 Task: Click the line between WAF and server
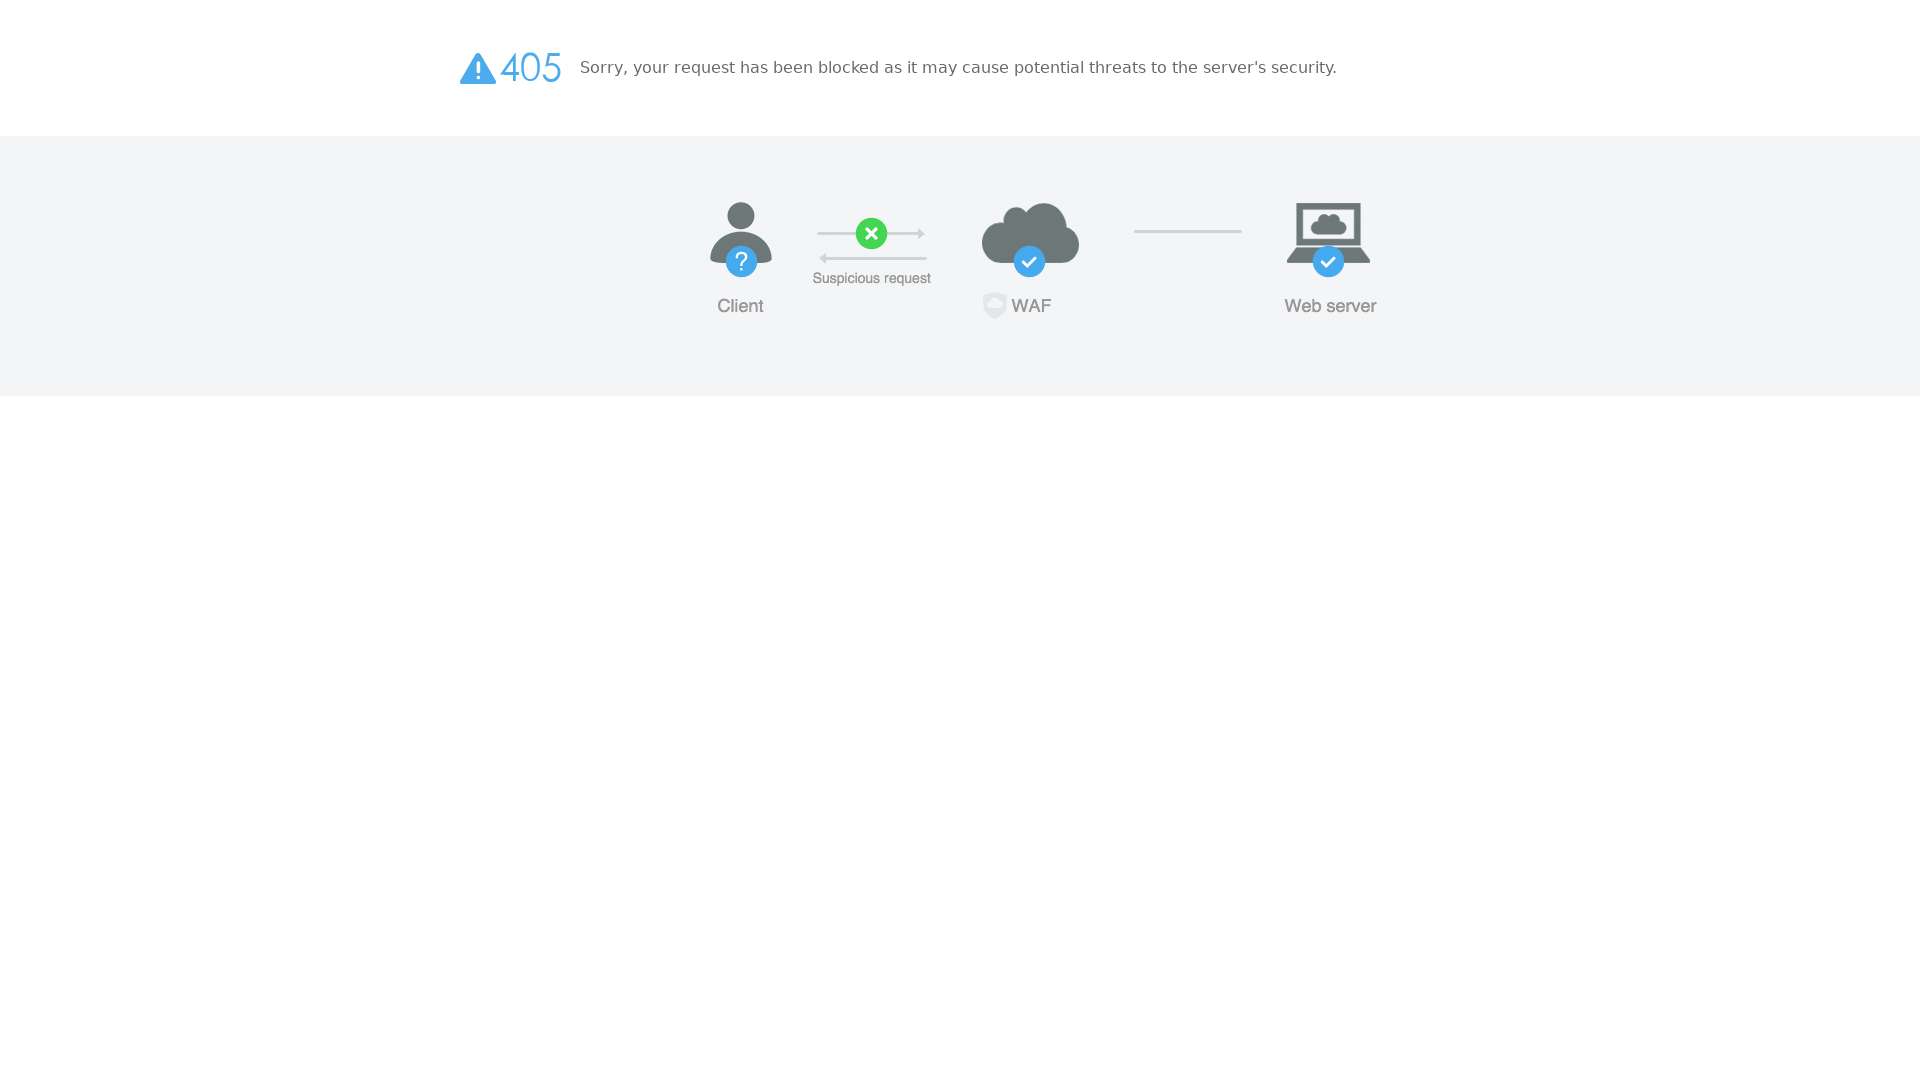click(1187, 231)
